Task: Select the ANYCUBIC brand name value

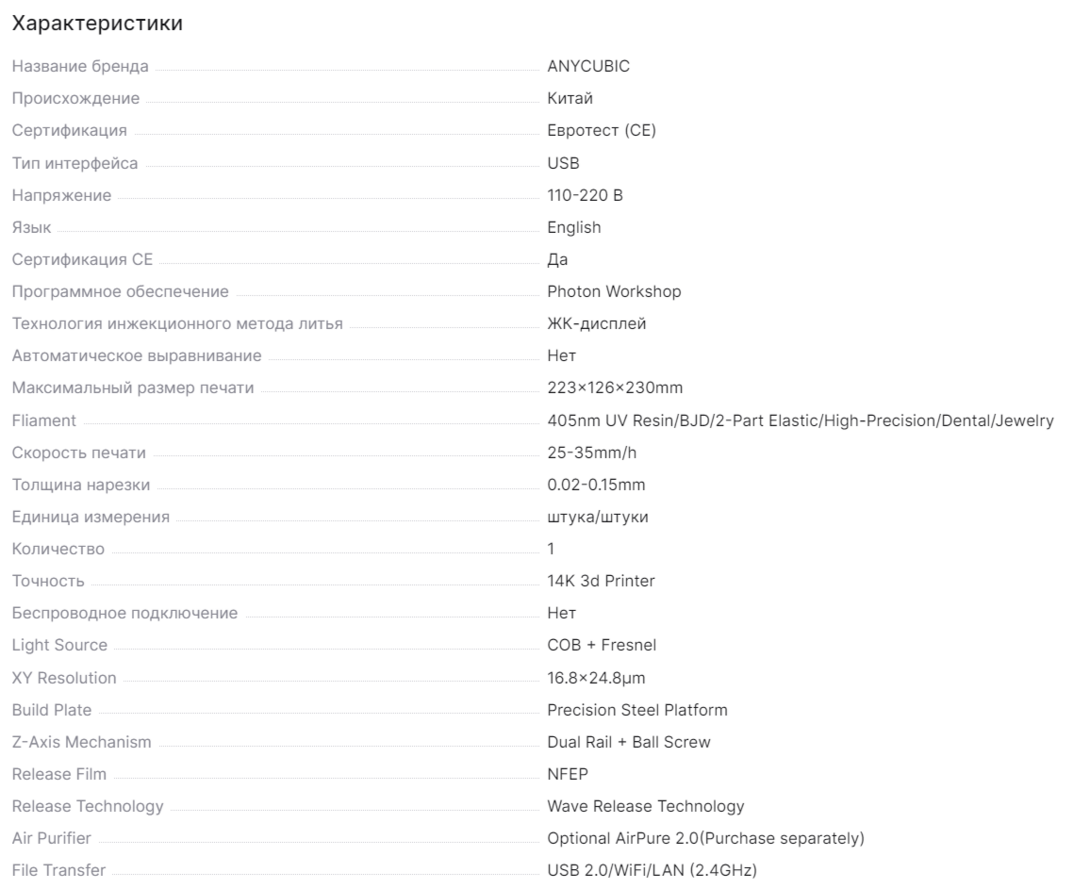Action: [588, 66]
